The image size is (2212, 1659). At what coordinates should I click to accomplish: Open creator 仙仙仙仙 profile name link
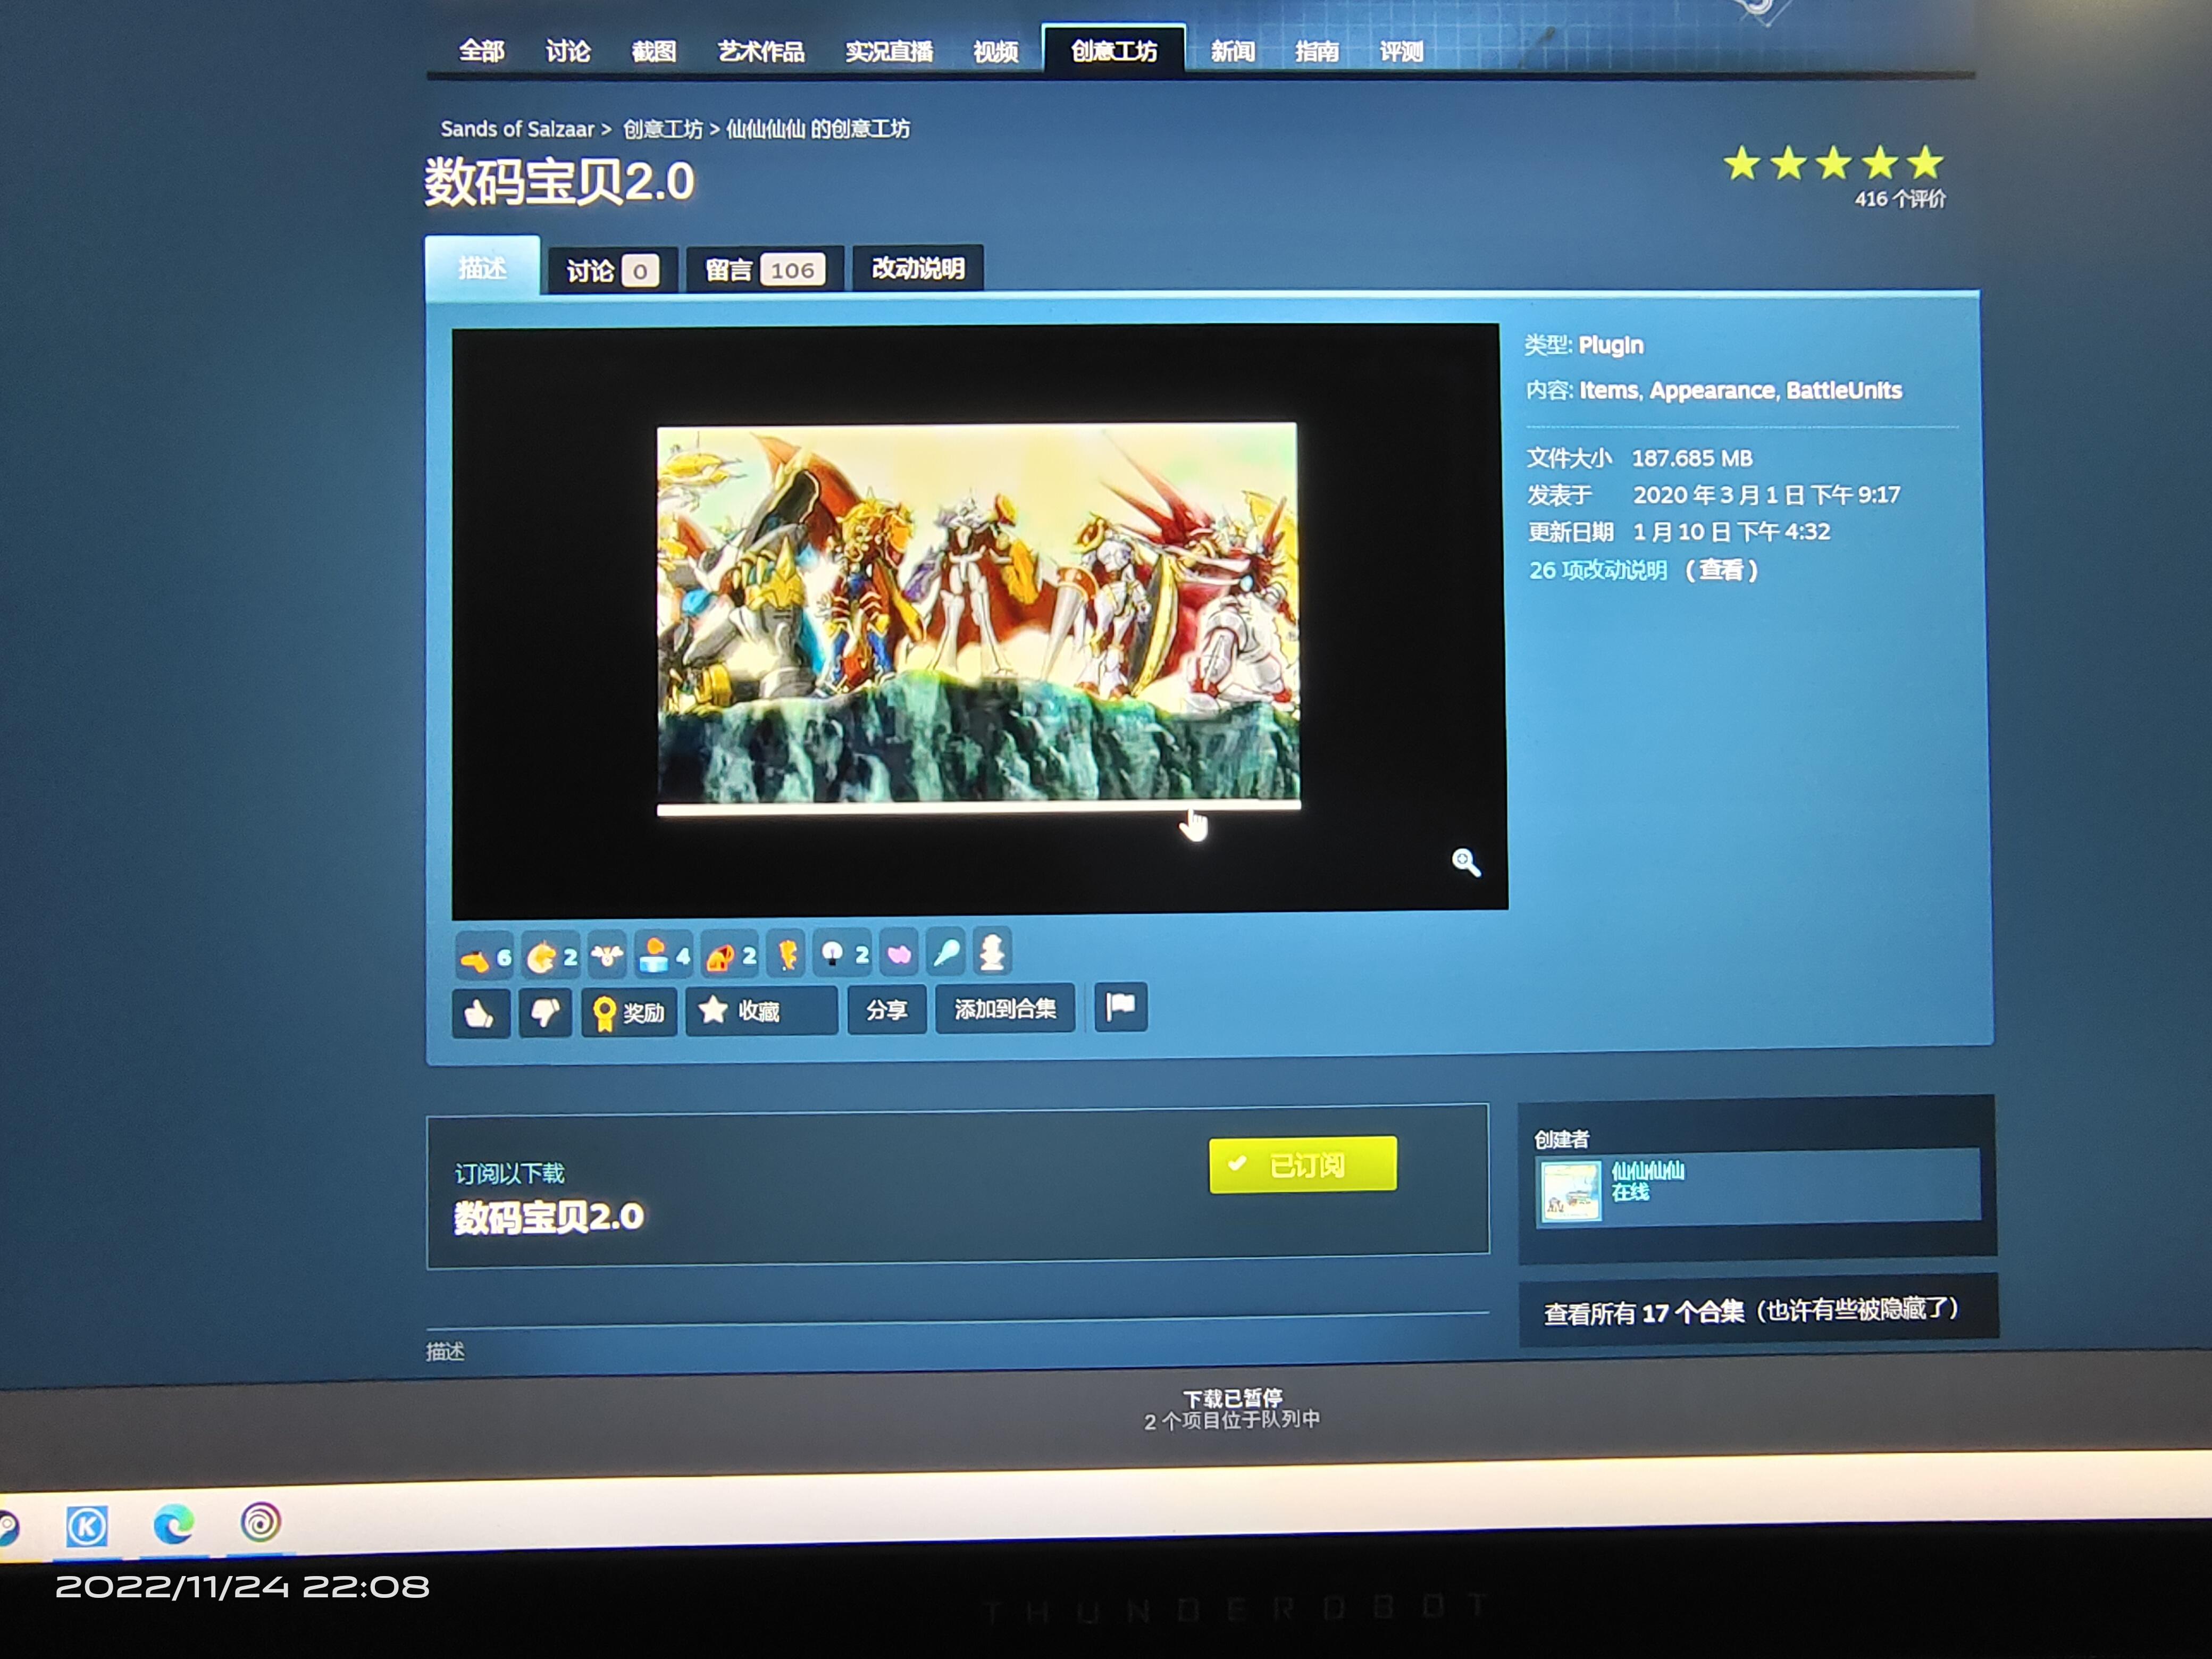click(x=1647, y=1170)
